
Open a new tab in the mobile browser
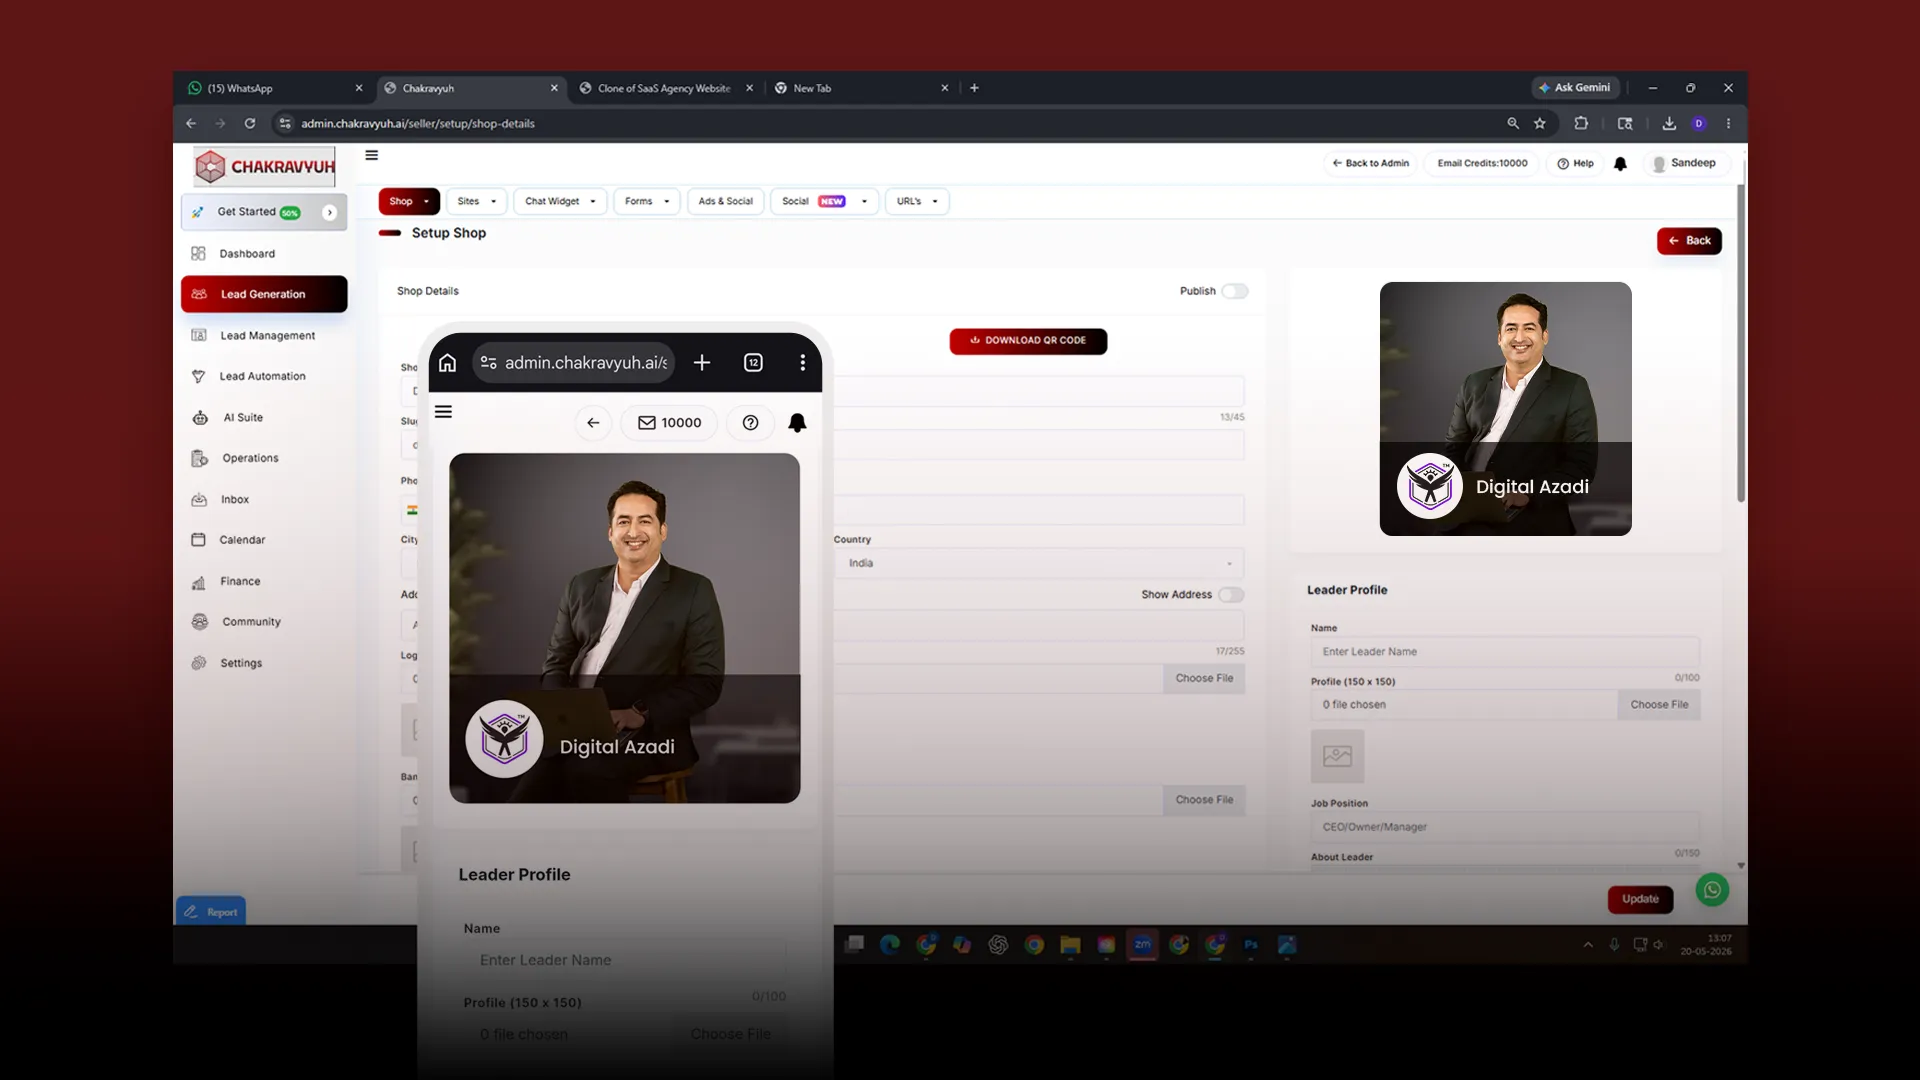point(702,363)
